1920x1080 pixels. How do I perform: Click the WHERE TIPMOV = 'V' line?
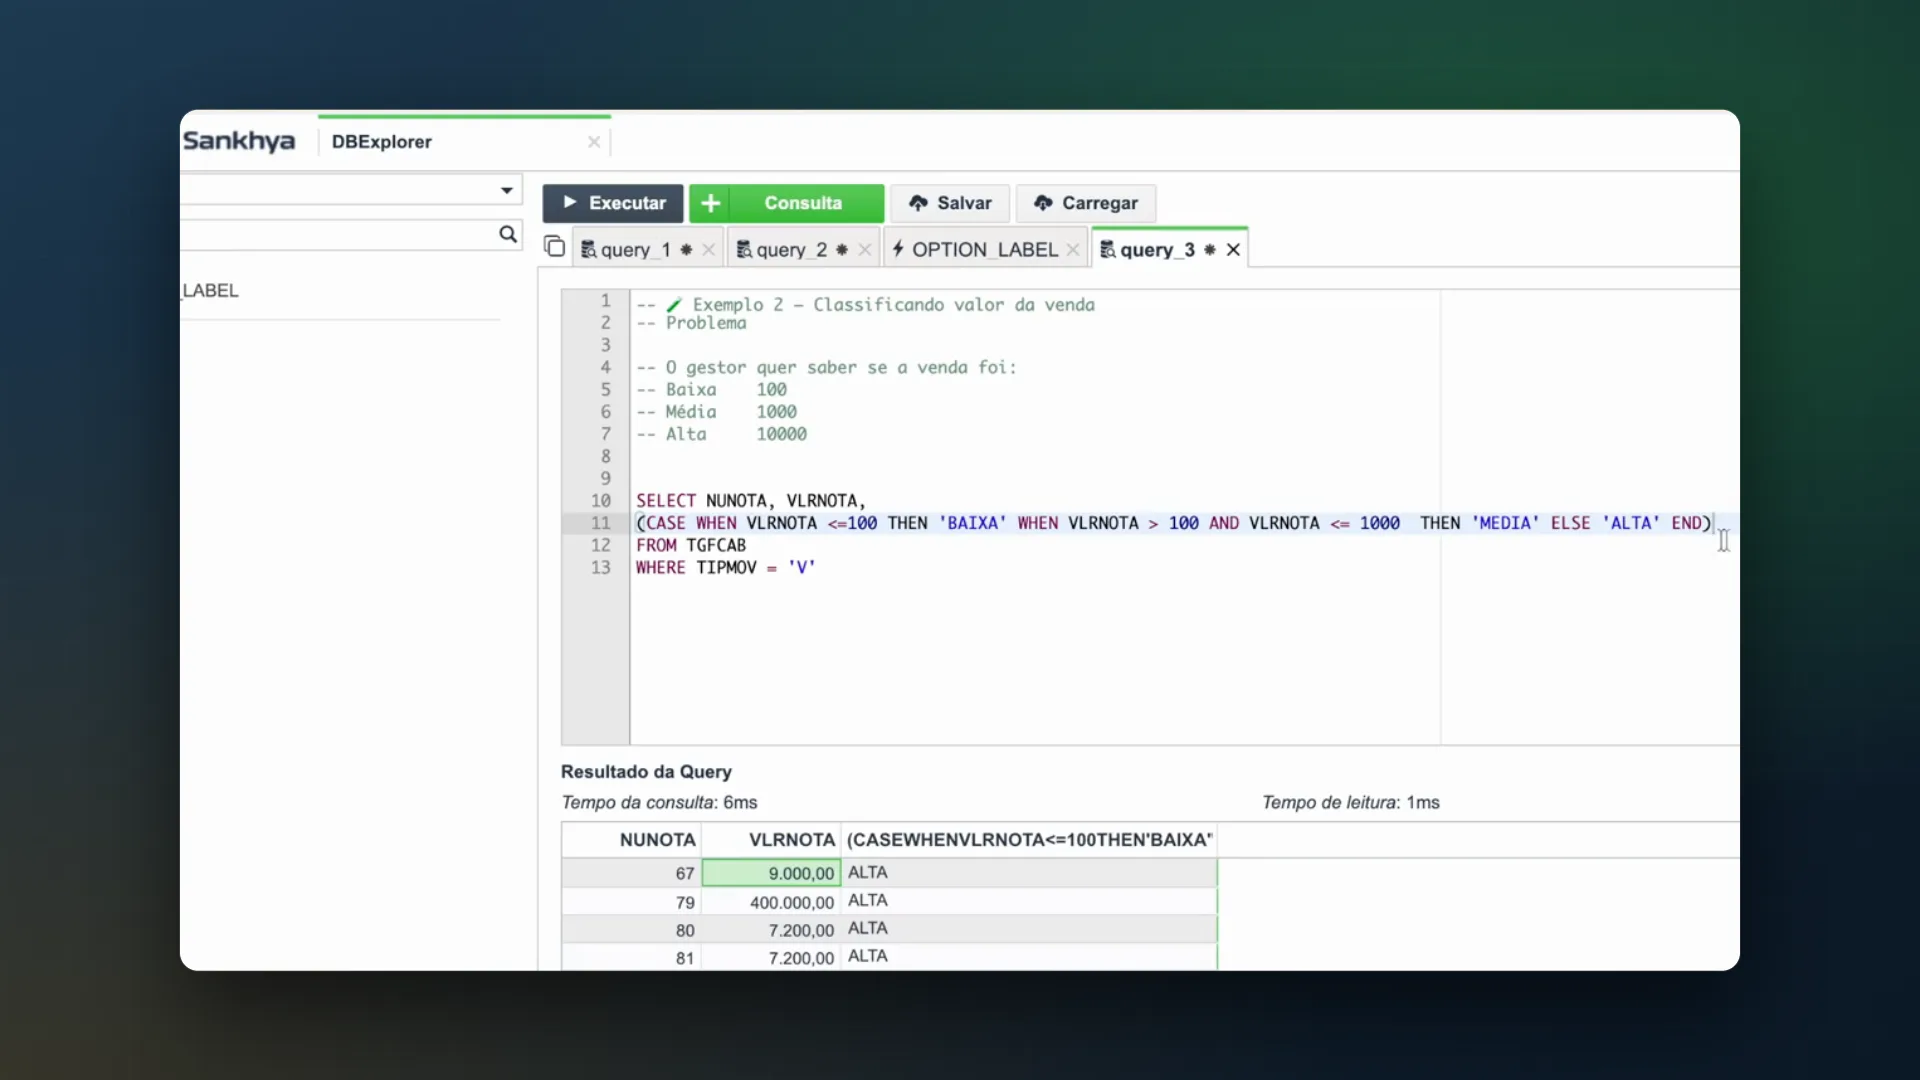click(x=726, y=568)
